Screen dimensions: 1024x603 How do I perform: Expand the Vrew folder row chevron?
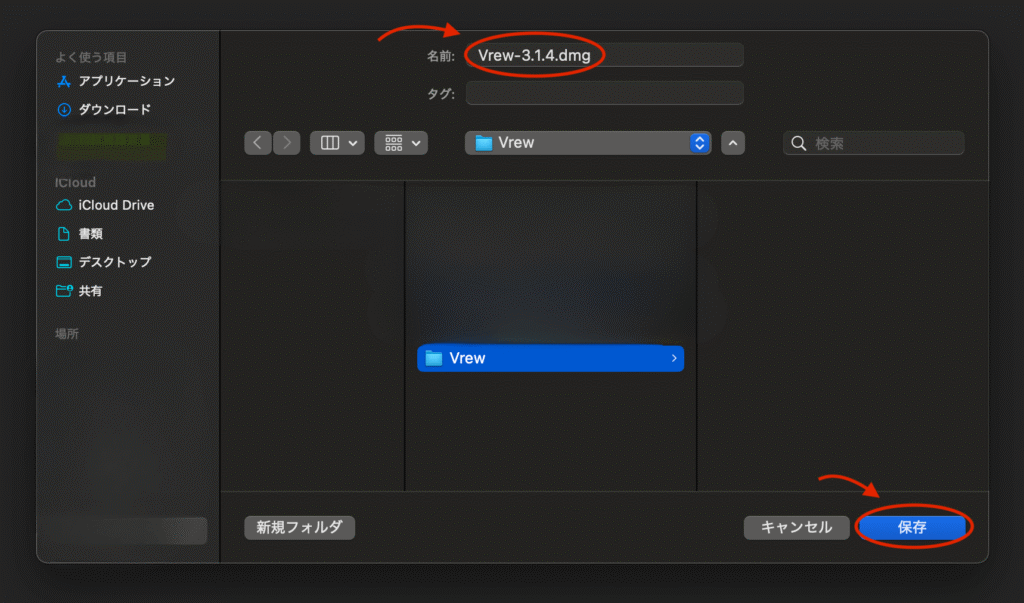[x=674, y=358]
